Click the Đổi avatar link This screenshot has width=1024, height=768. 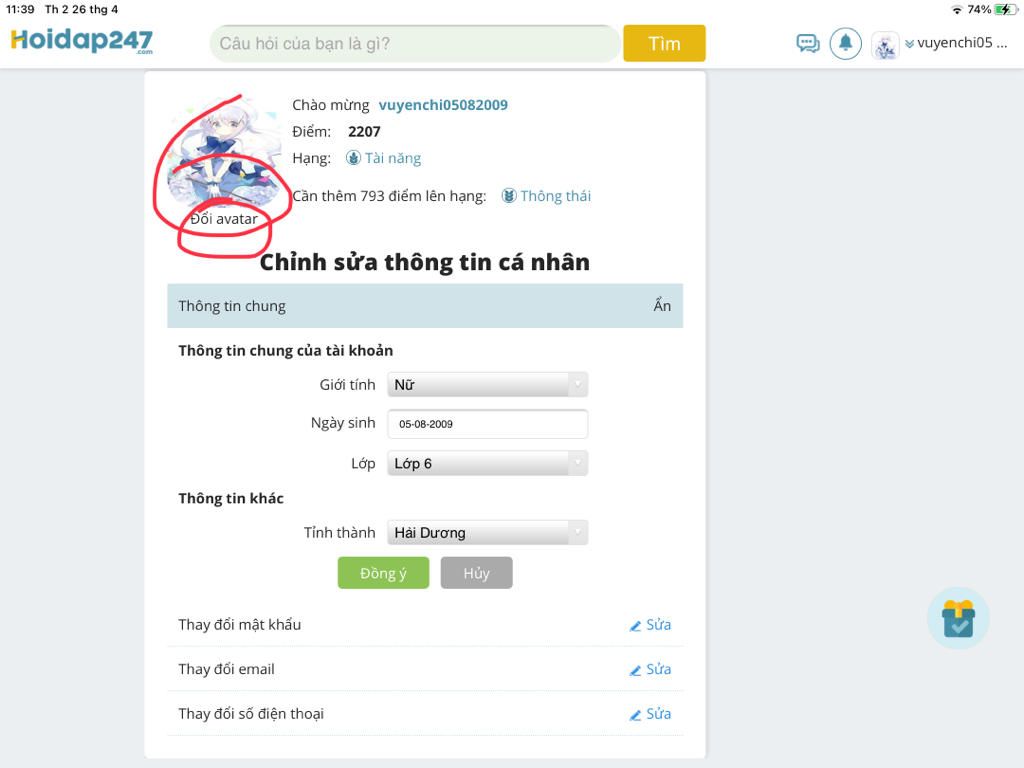point(224,219)
